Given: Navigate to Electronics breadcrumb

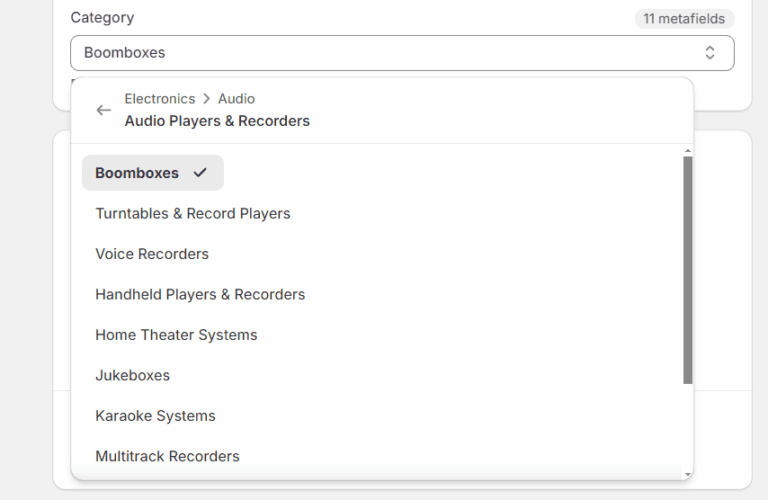Looking at the screenshot, I should point(160,99).
